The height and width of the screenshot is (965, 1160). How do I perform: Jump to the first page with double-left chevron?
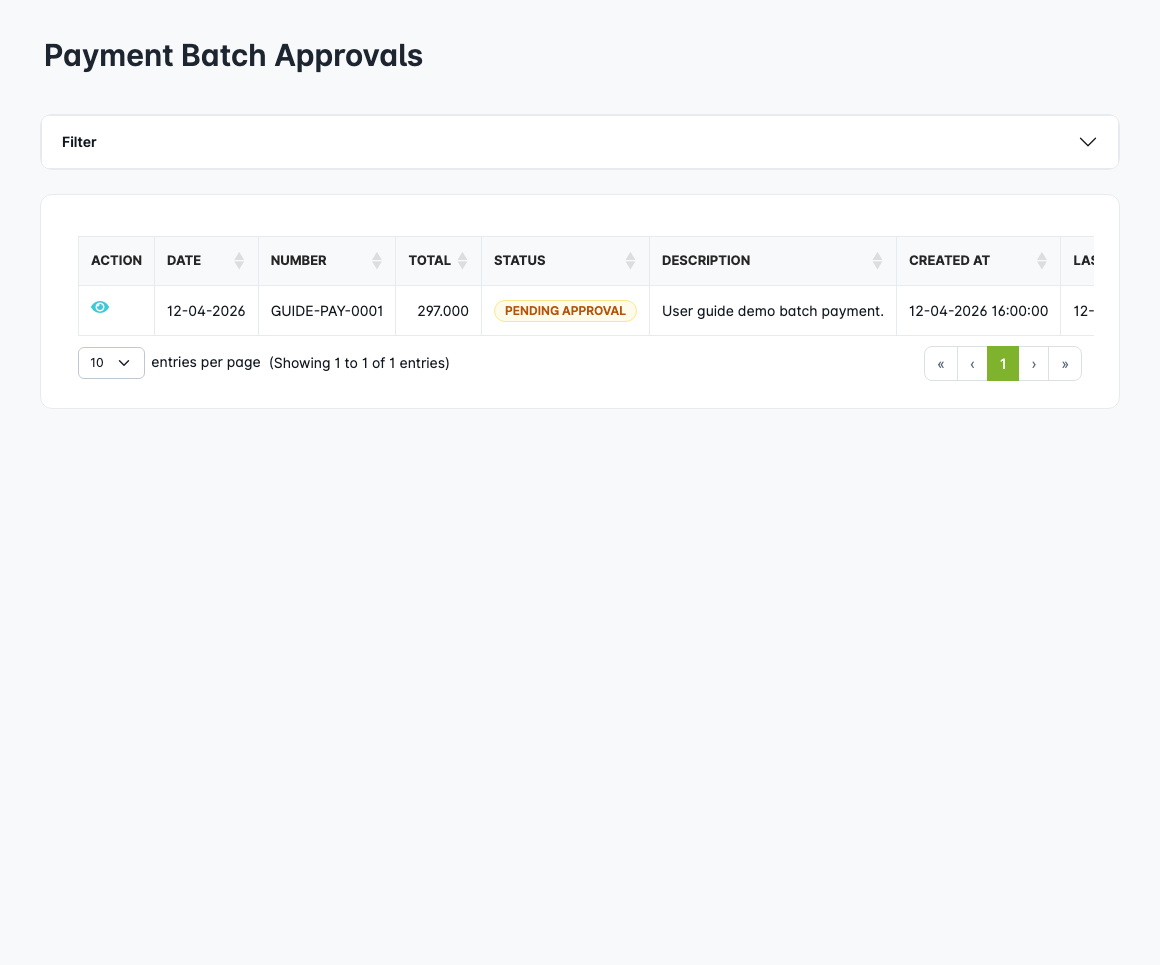(x=941, y=363)
